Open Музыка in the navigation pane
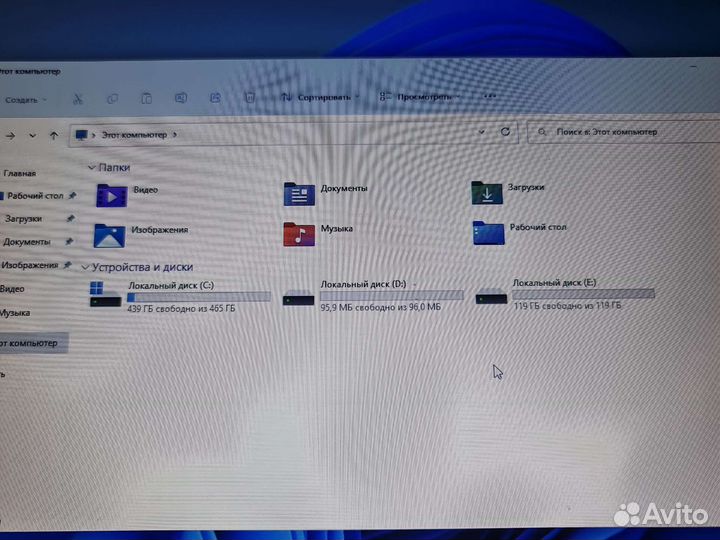This screenshot has width=720, height=540. [x=15, y=313]
